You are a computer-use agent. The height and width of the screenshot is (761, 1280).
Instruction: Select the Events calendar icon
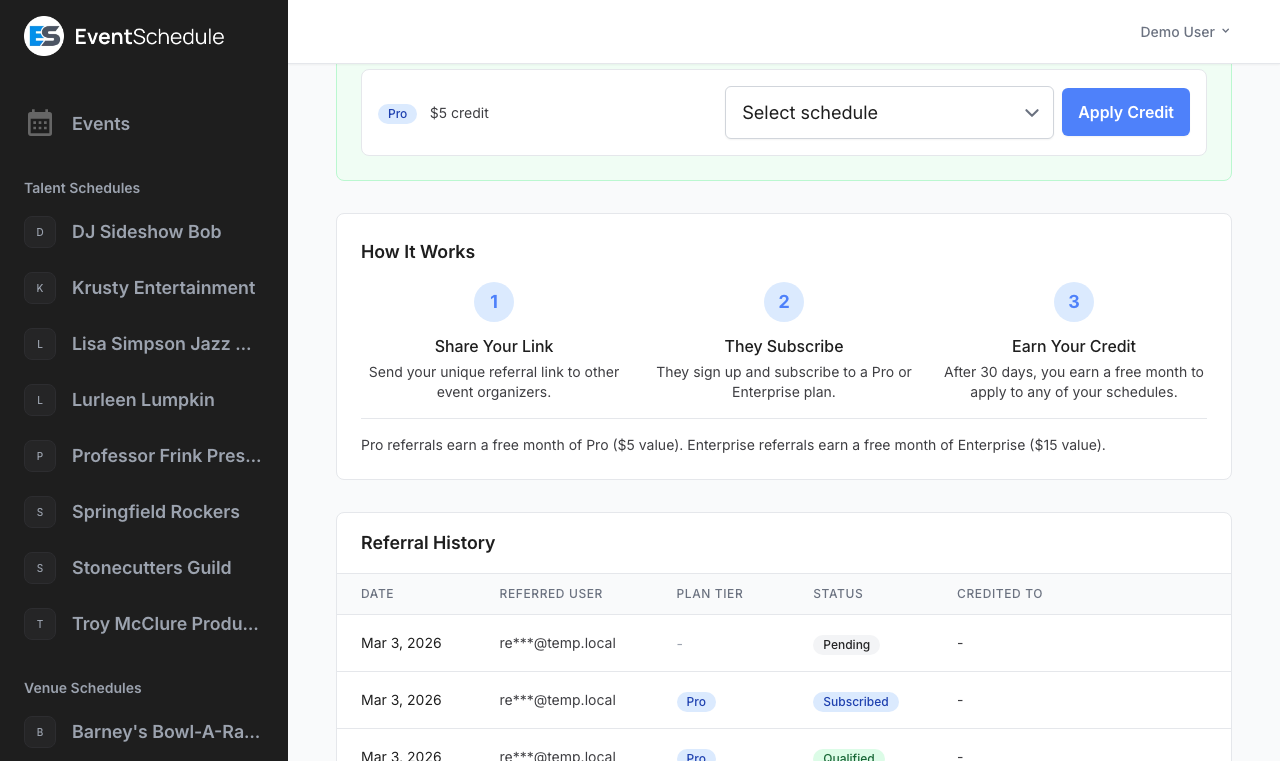pyautogui.click(x=40, y=123)
